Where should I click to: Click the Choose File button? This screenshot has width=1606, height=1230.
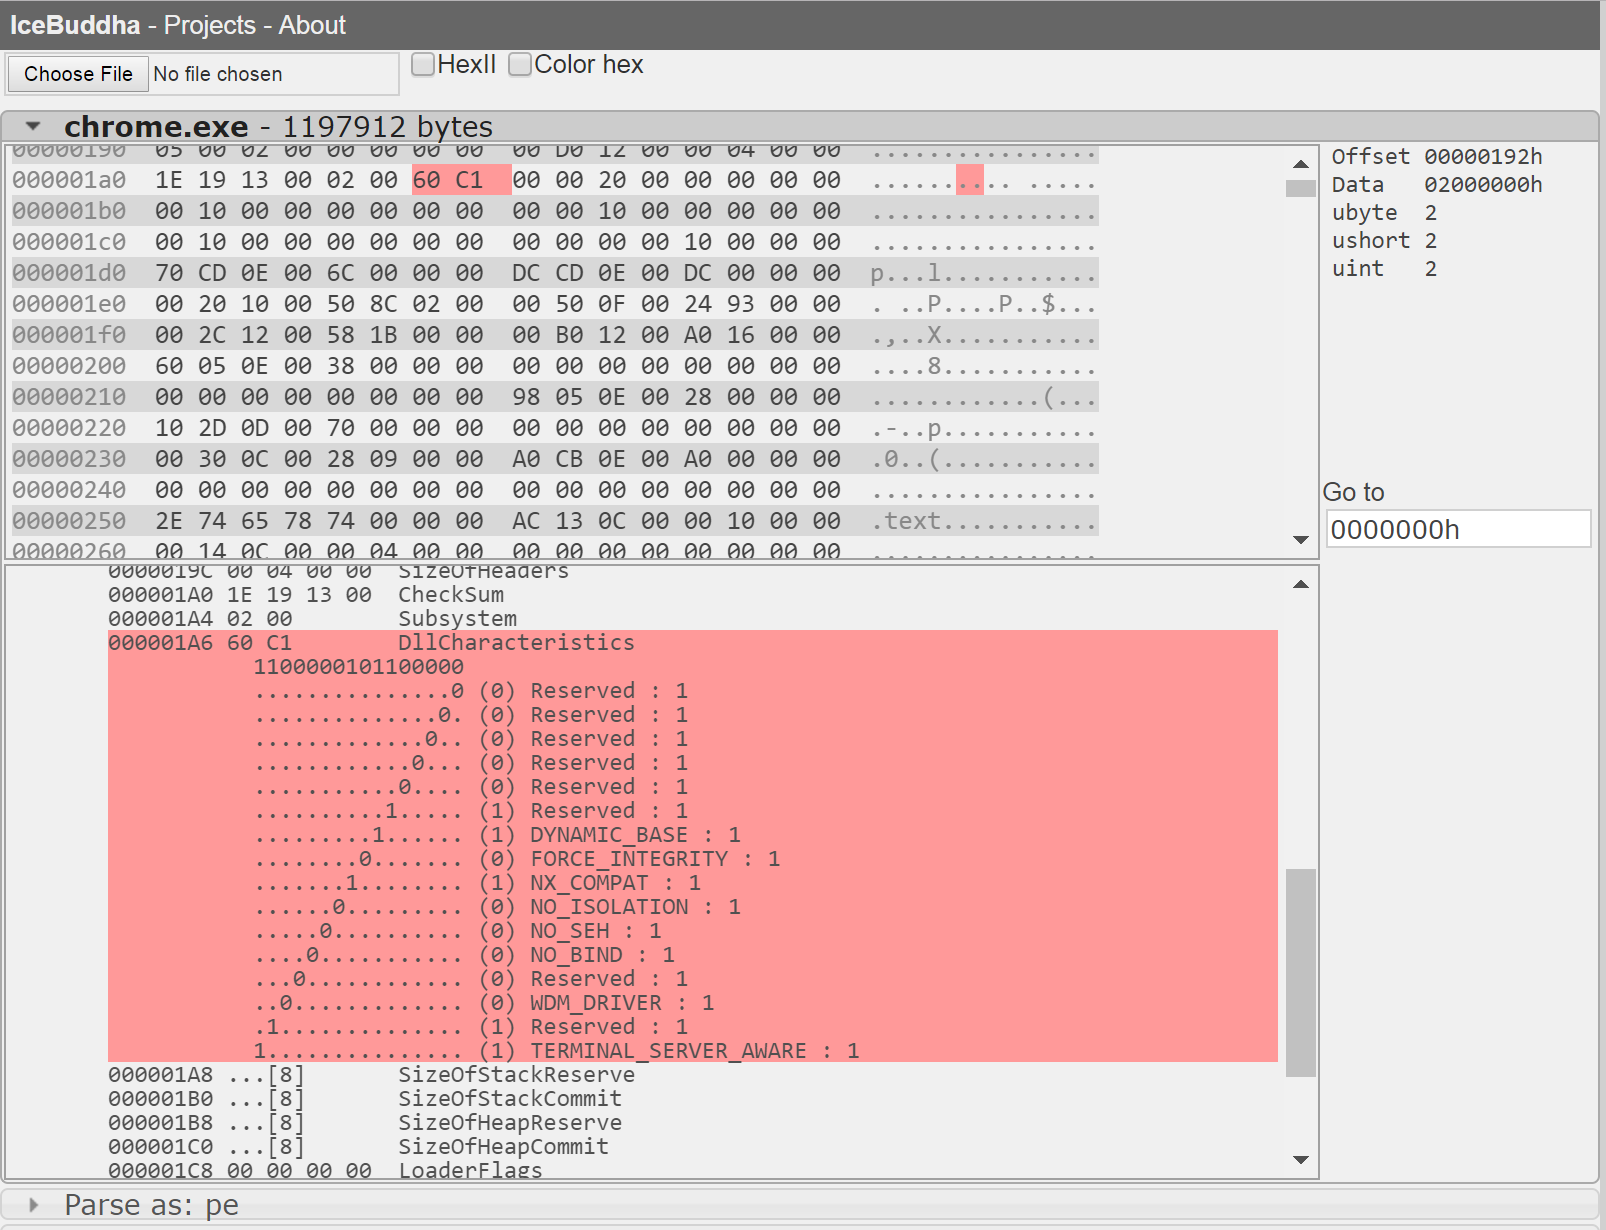pos(78,74)
